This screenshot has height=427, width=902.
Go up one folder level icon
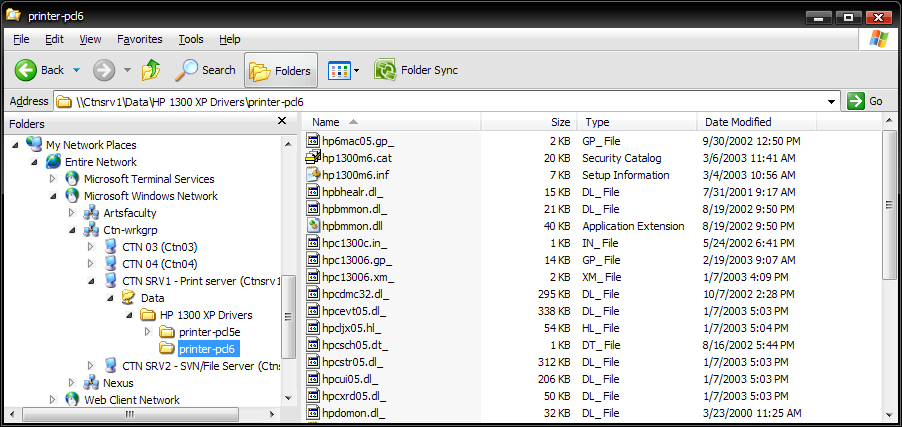point(151,70)
